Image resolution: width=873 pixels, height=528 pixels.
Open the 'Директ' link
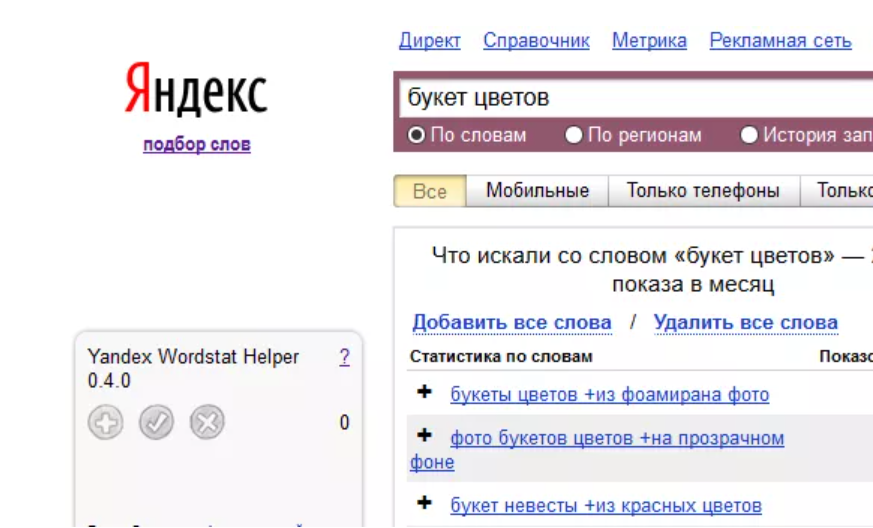430,41
